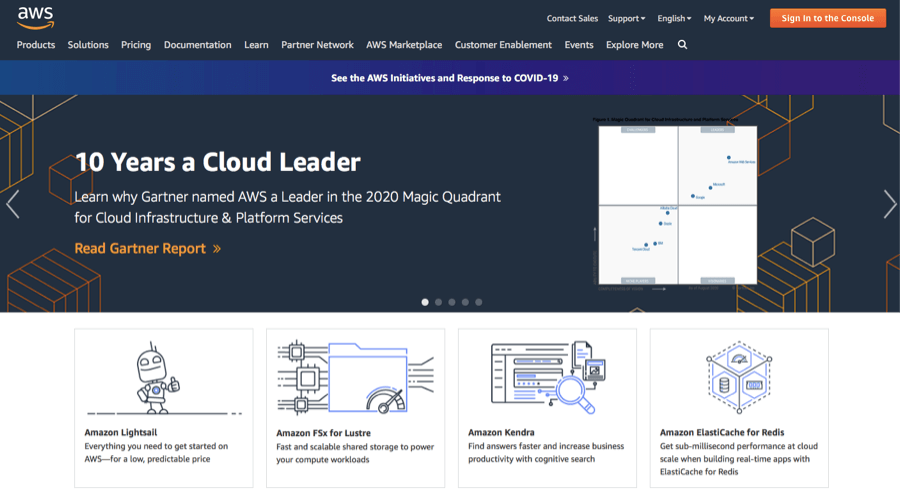Go to previous carousel slide arrow
The height and width of the screenshot is (498, 900).
(x=13, y=204)
